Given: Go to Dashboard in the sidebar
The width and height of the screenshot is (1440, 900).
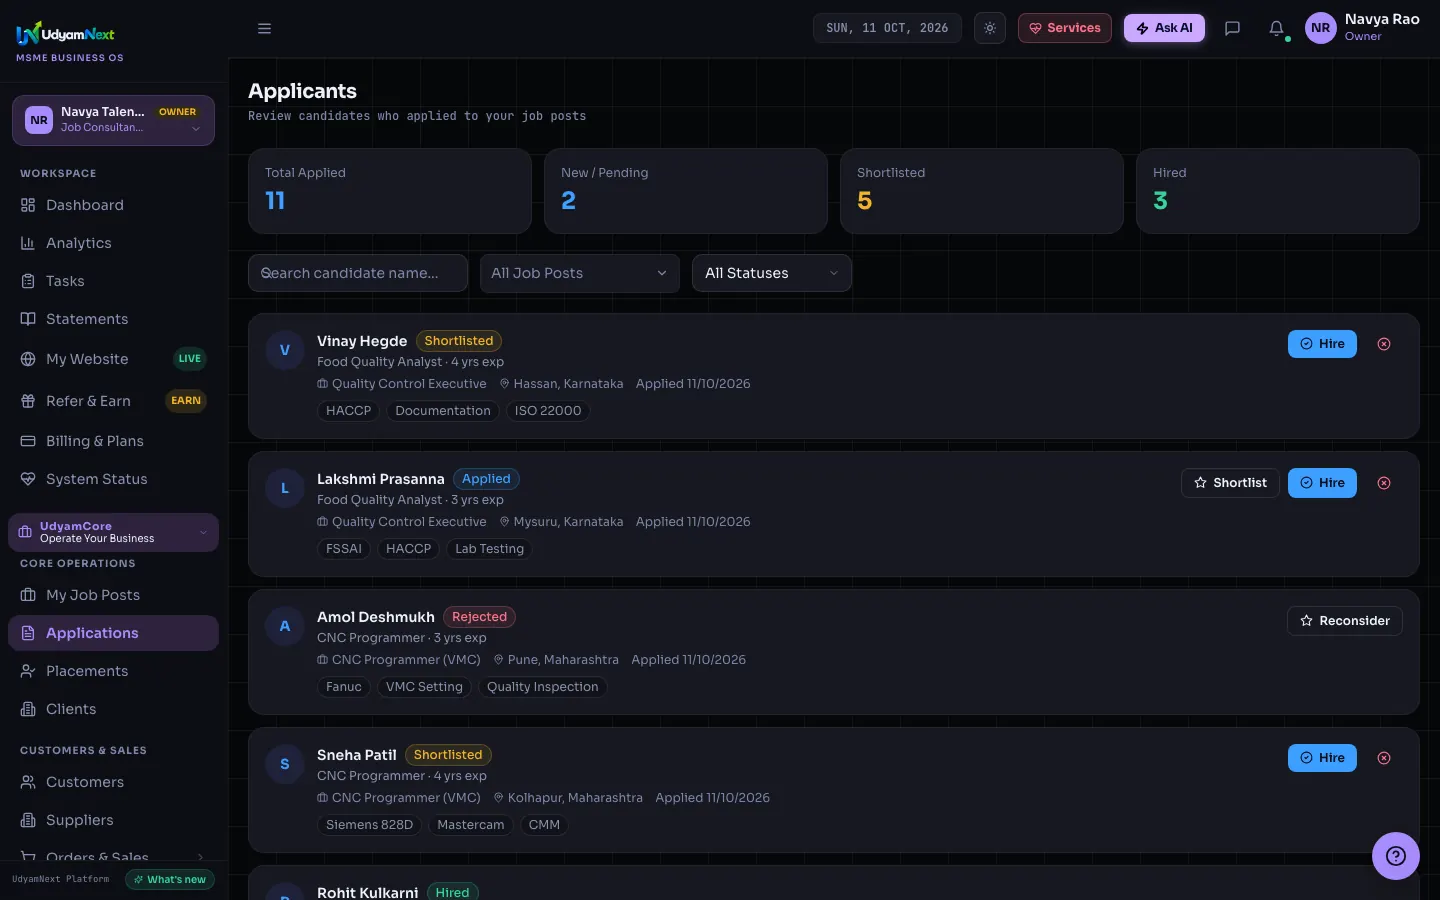Looking at the screenshot, I should click(x=113, y=205).
